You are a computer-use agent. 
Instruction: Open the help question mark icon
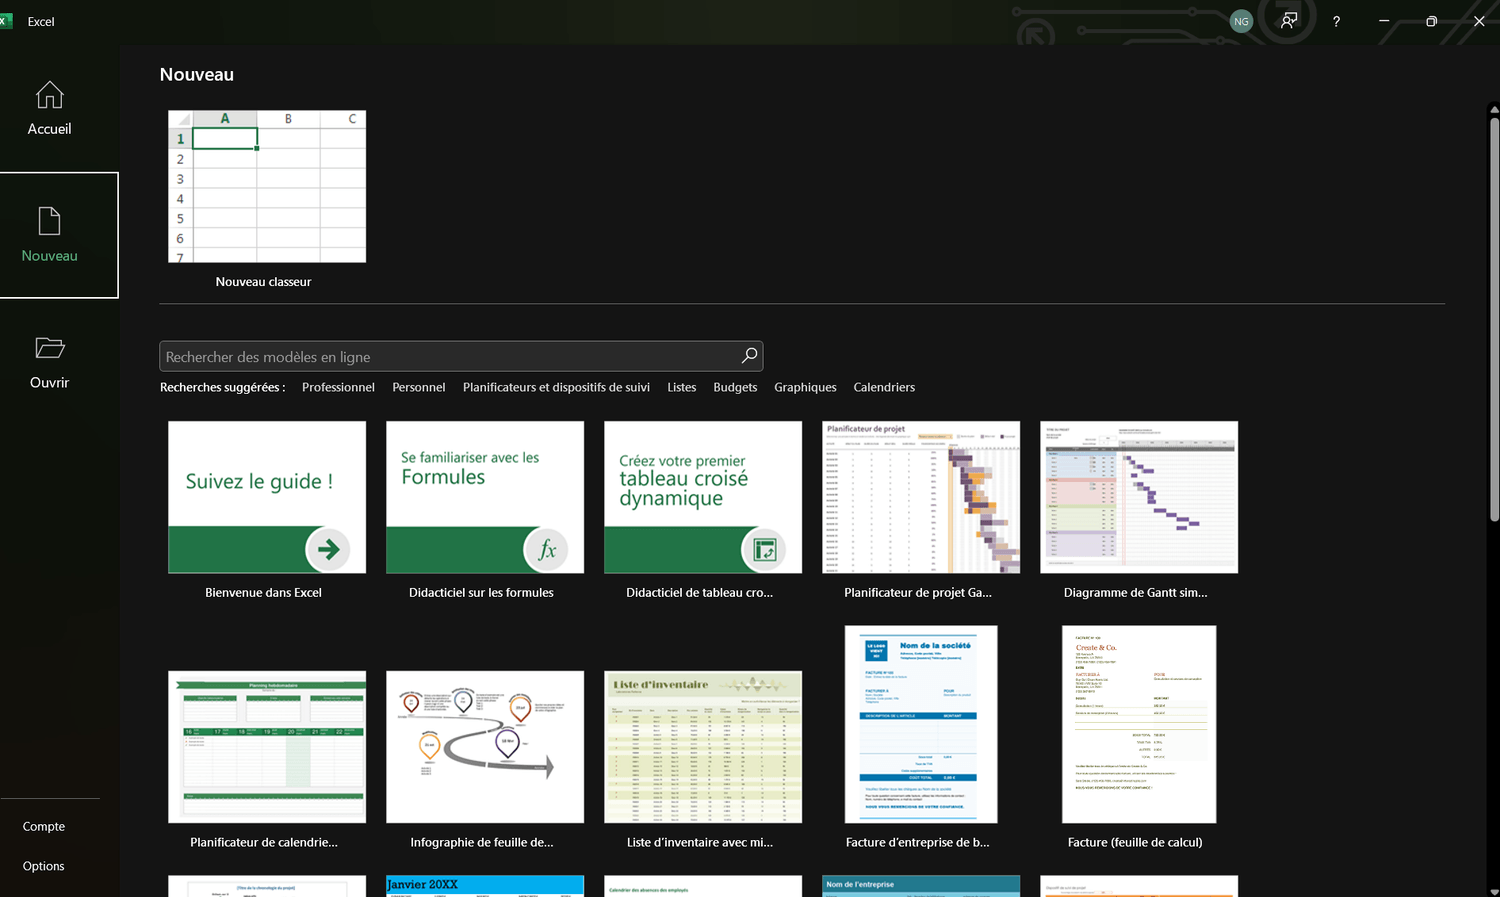pos(1336,21)
